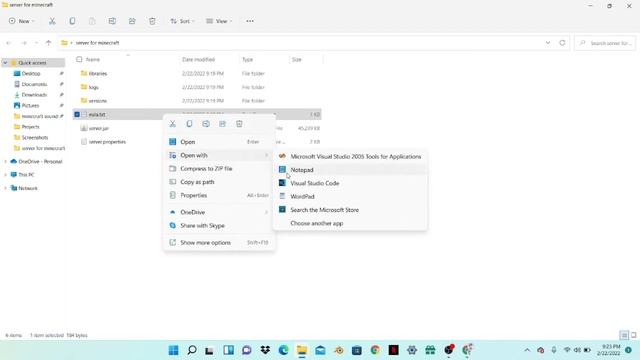The height and width of the screenshot is (360, 640).
Task: Choose Search the Microsoft Store
Action: [350, 210]
